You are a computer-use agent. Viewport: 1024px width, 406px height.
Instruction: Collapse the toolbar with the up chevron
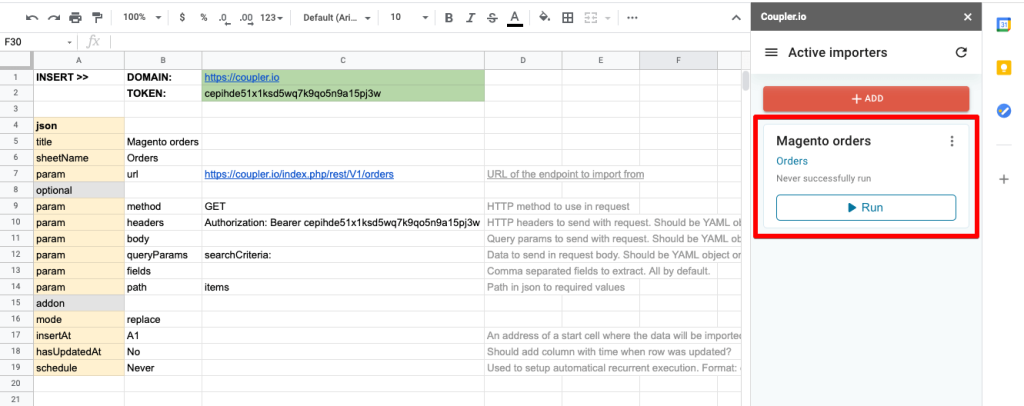(x=735, y=18)
